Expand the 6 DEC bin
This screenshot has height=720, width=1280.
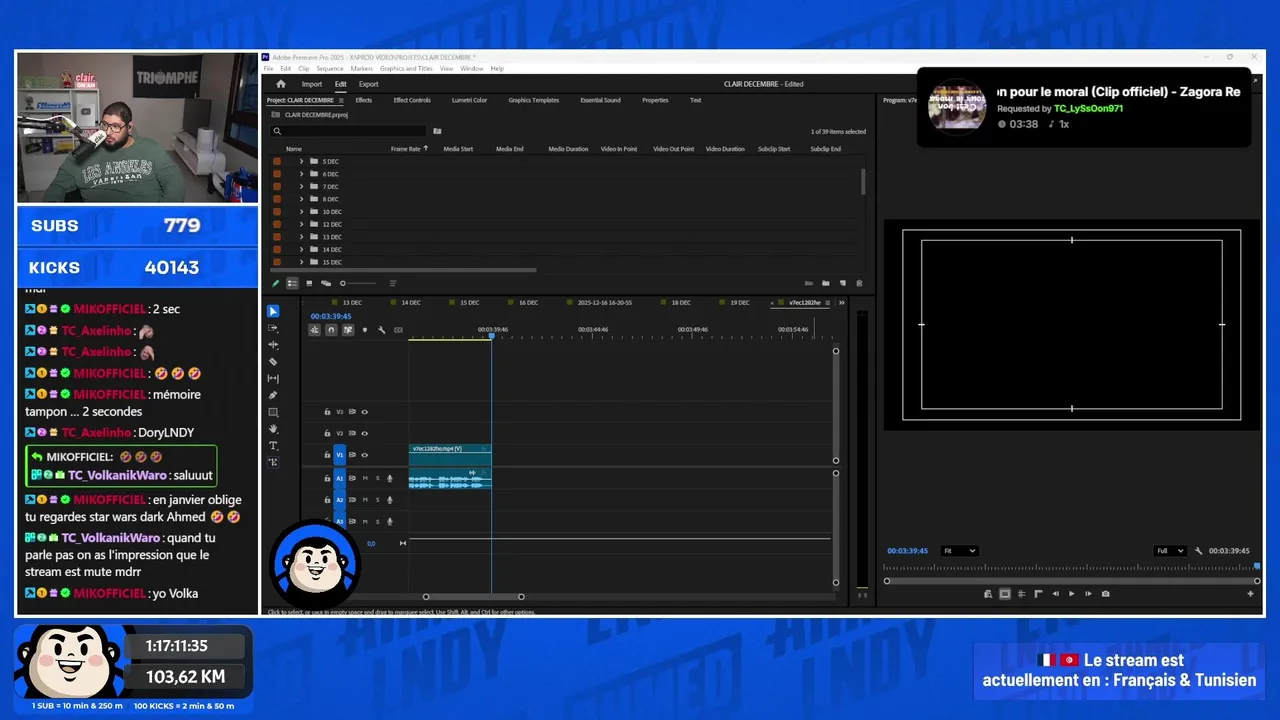301,174
